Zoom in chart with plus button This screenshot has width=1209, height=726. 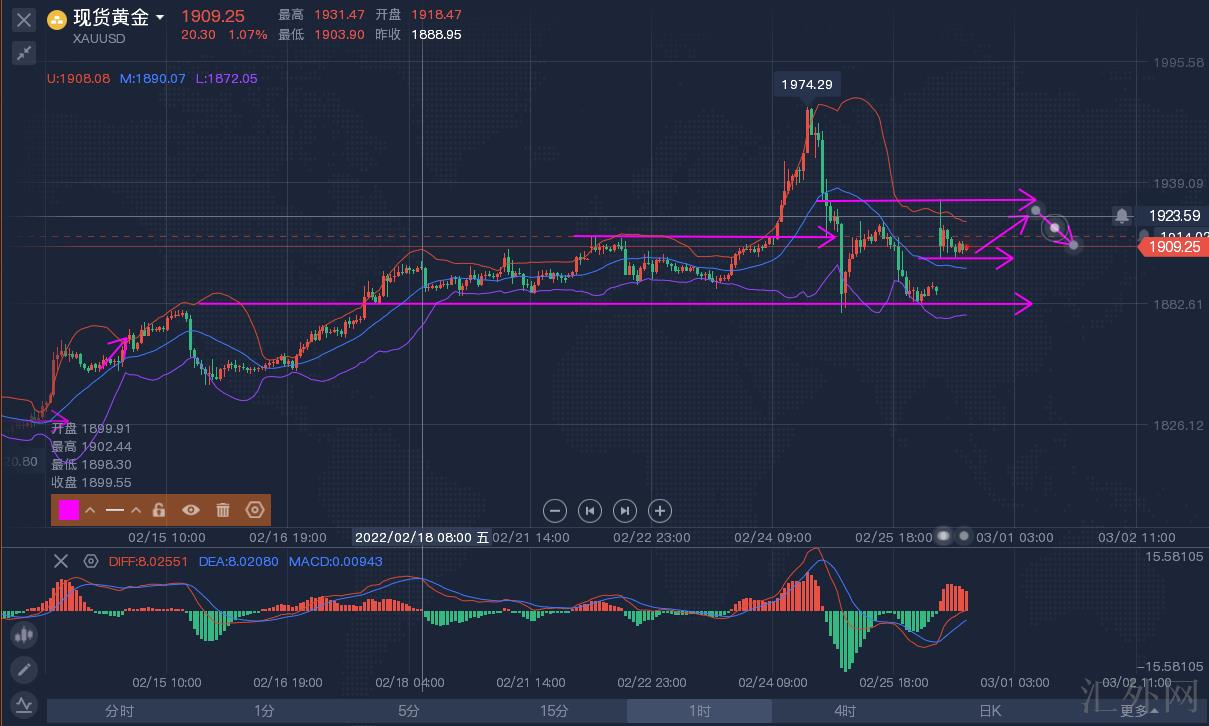click(660, 511)
